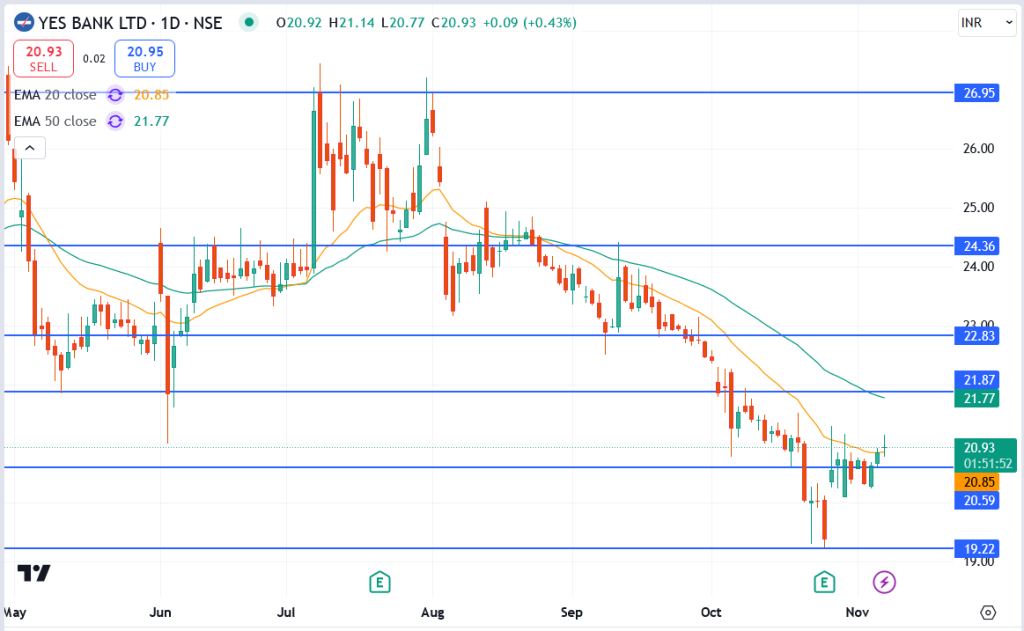Select the 19.22 horizontal line label
Image resolution: width=1024 pixels, height=631 pixels.
click(976, 549)
